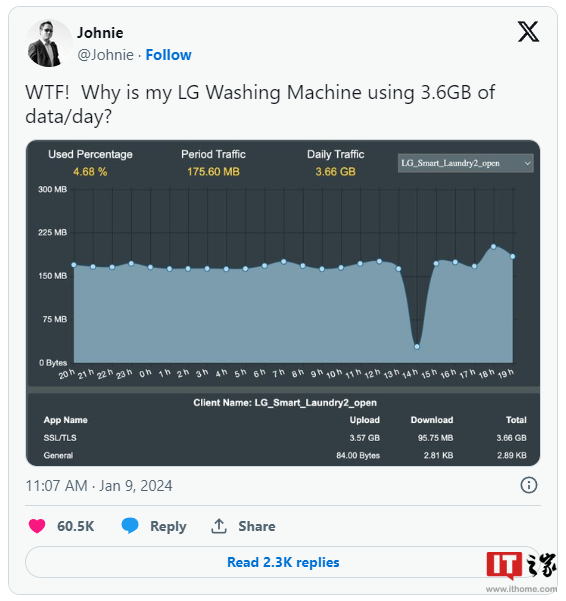This screenshot has height=601, width=566.
Task: Select the 14h low data point
Action: tap(417, 346)
